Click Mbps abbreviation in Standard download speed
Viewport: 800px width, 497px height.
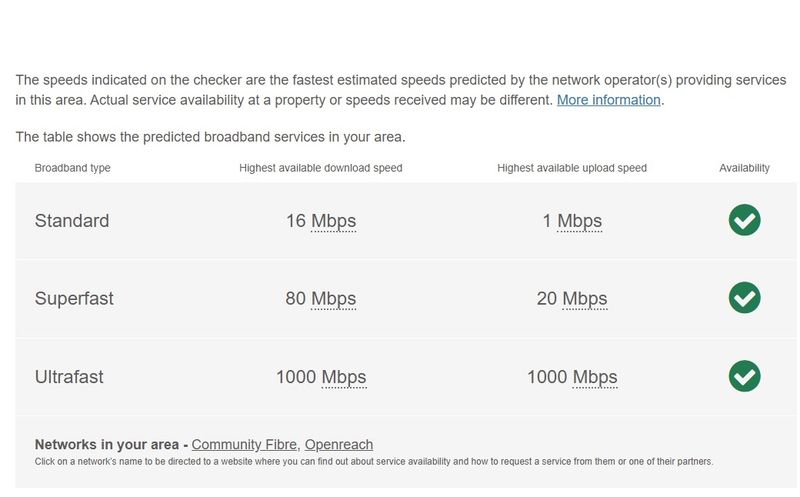click(x=334, y=221)
